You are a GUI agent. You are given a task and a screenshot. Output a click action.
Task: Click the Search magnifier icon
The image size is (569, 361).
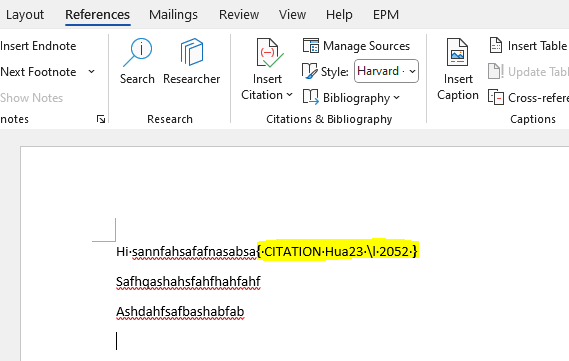[138, 52]
